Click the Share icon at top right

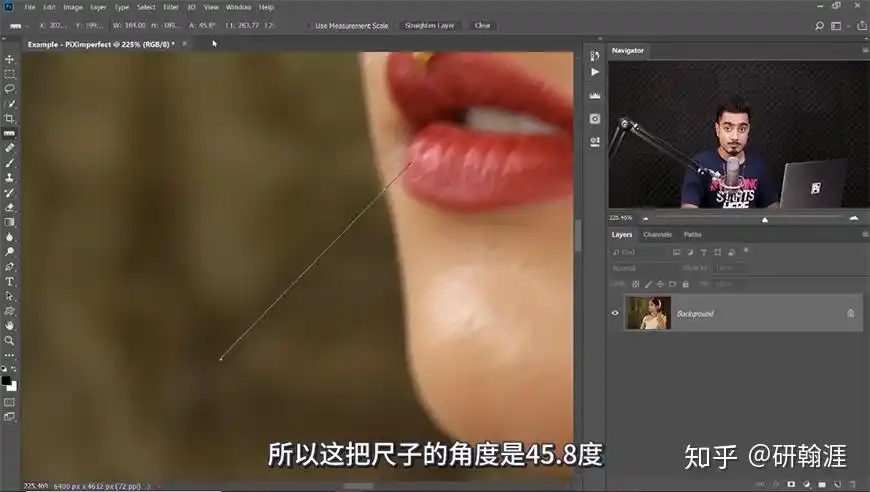coord(862,26)
